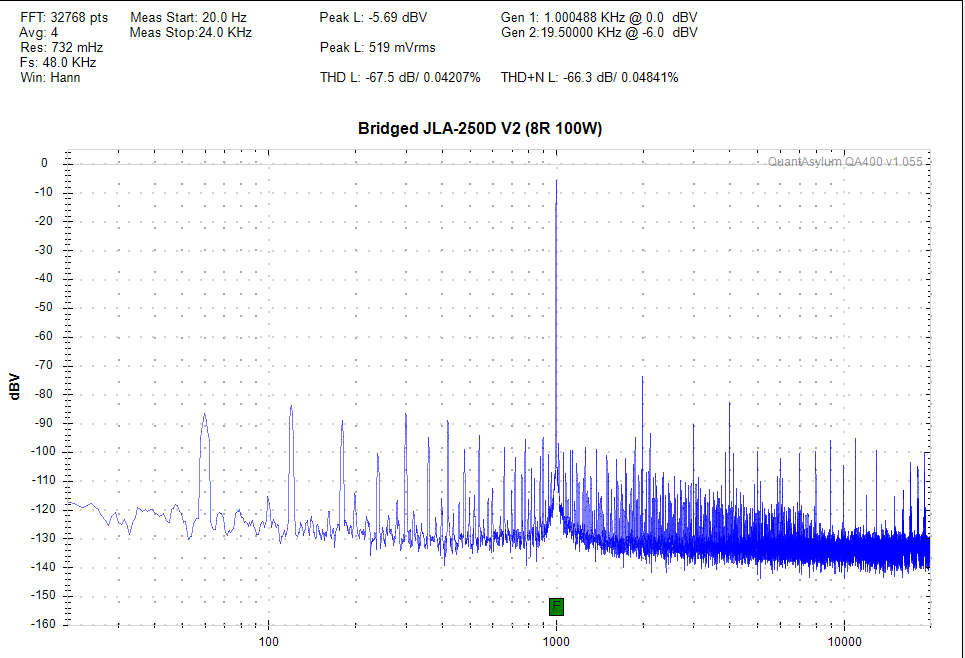
Task: Click the 1000 Hz x-axis label
Action: point(556,642)
